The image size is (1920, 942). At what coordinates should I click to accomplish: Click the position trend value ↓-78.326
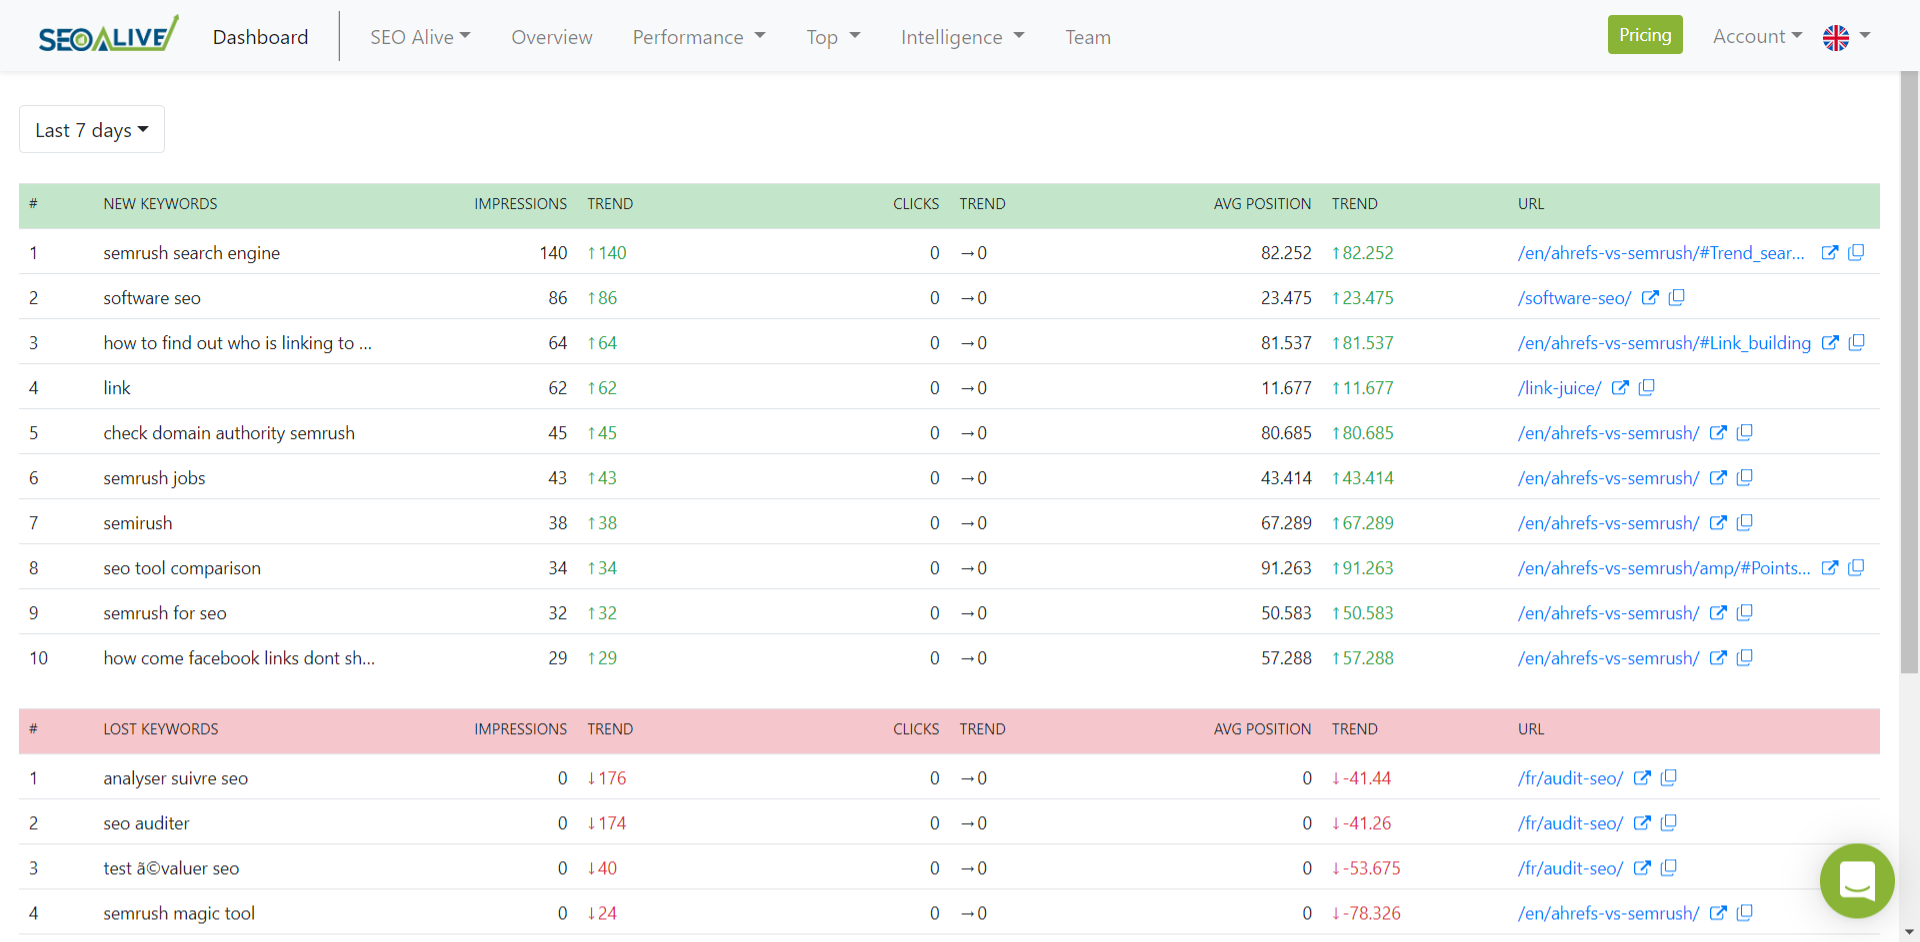coord(1366,913)
